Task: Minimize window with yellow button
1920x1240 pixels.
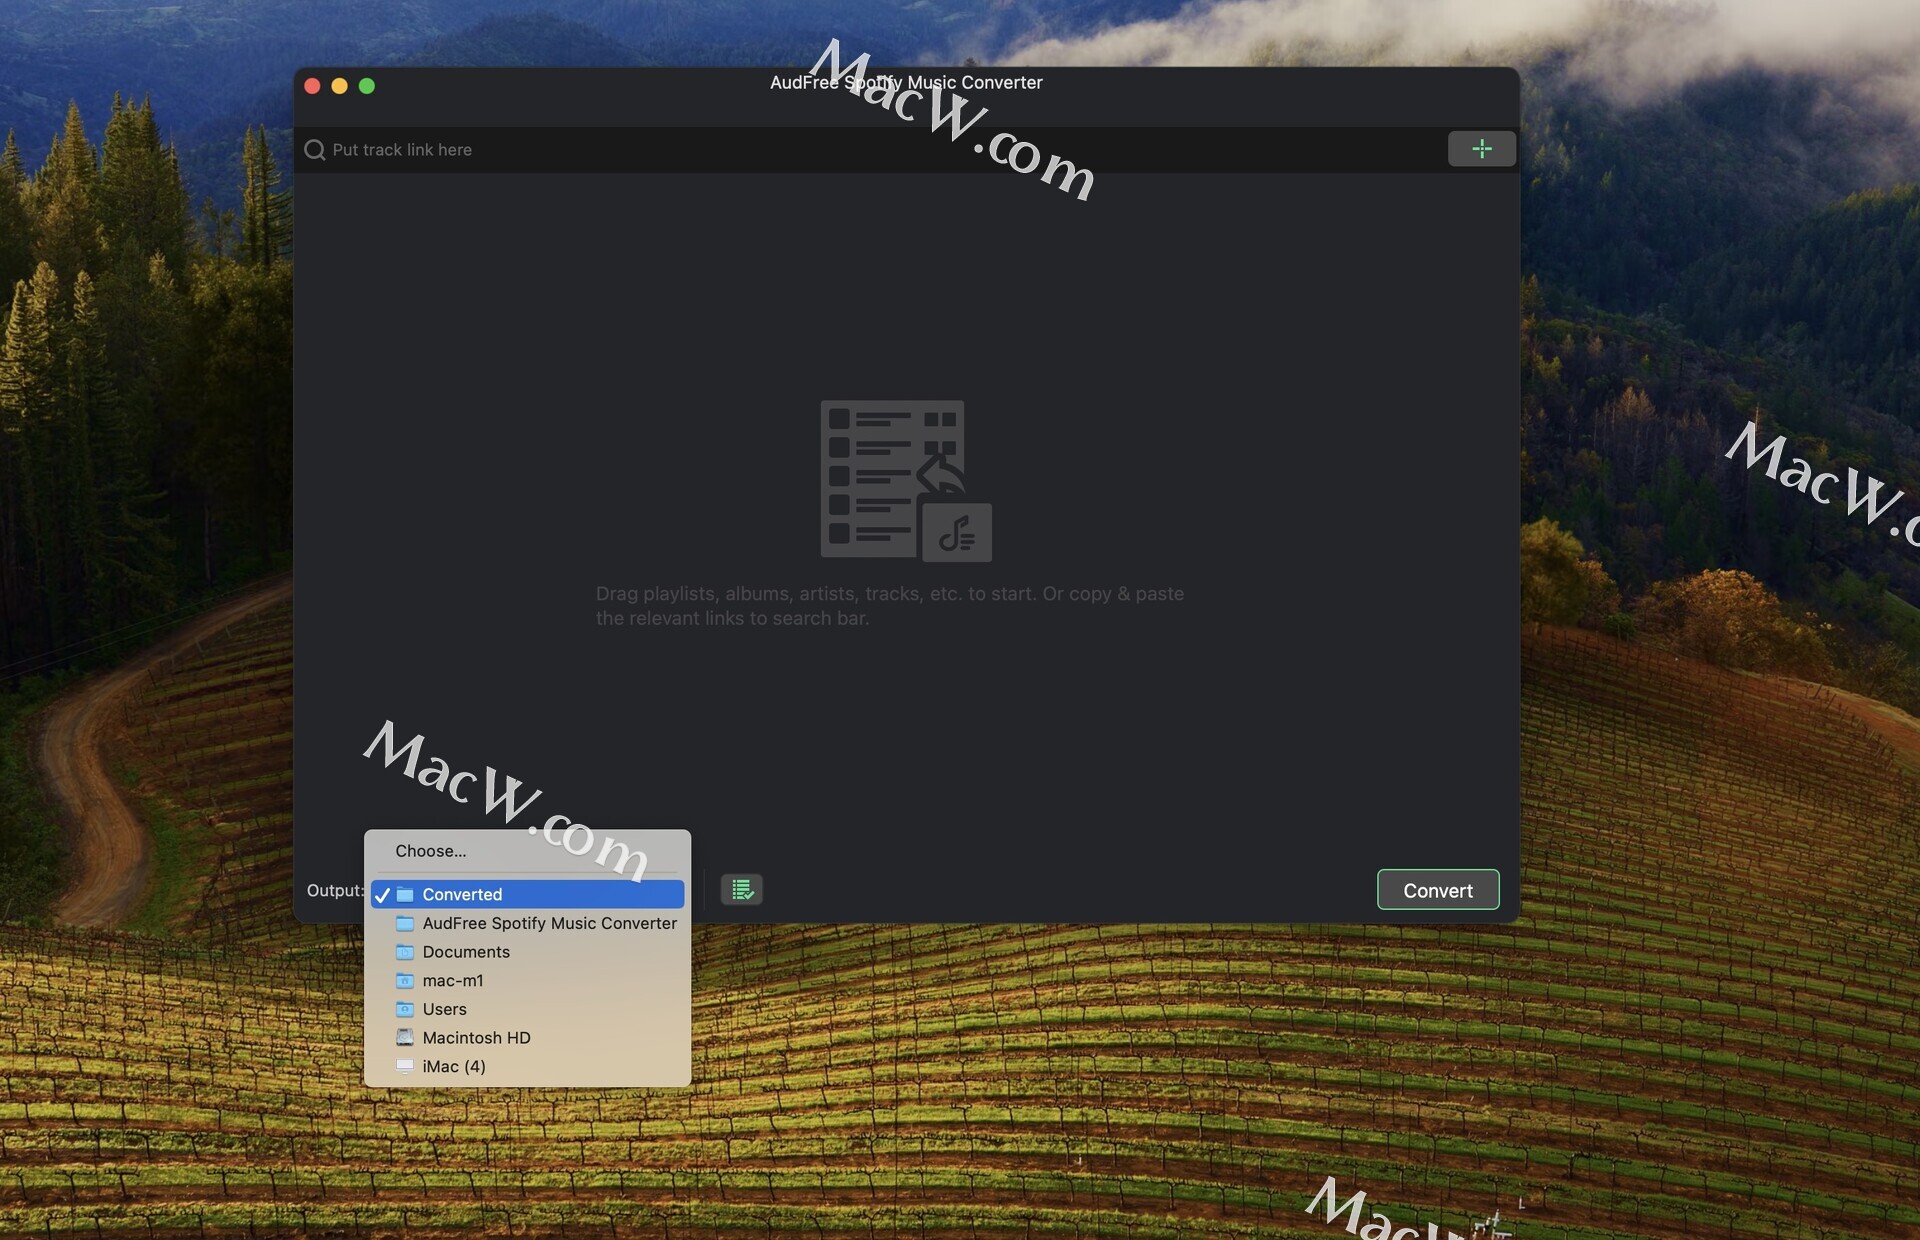Action: [x=340, y=86]
